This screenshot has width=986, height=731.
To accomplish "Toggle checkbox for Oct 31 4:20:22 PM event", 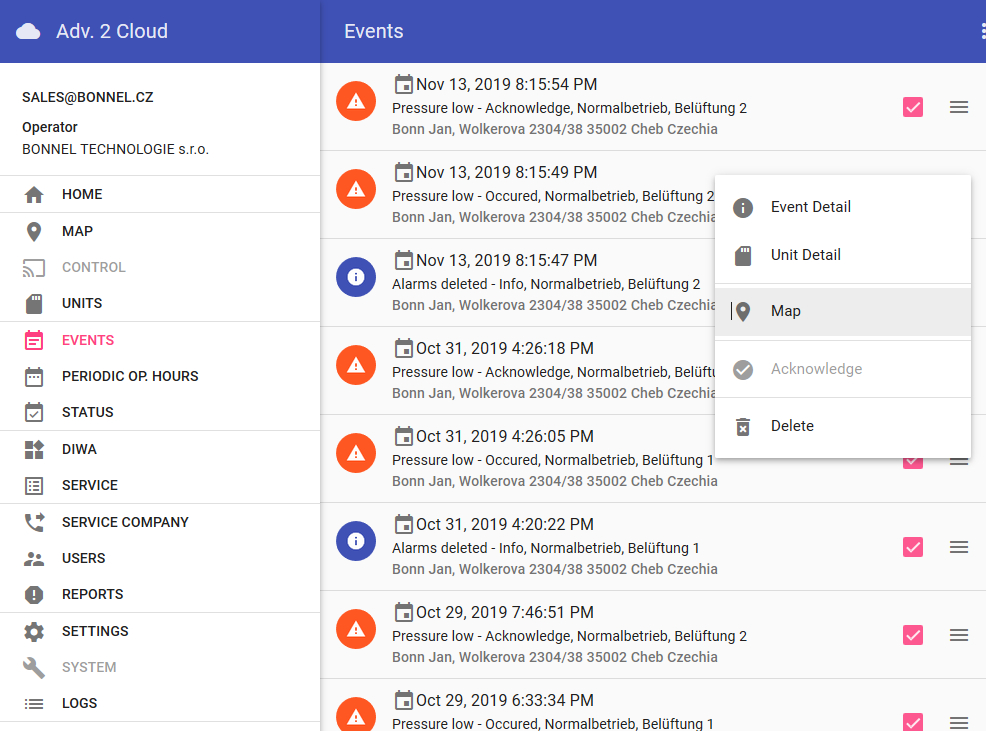I will tap(912, 547).
